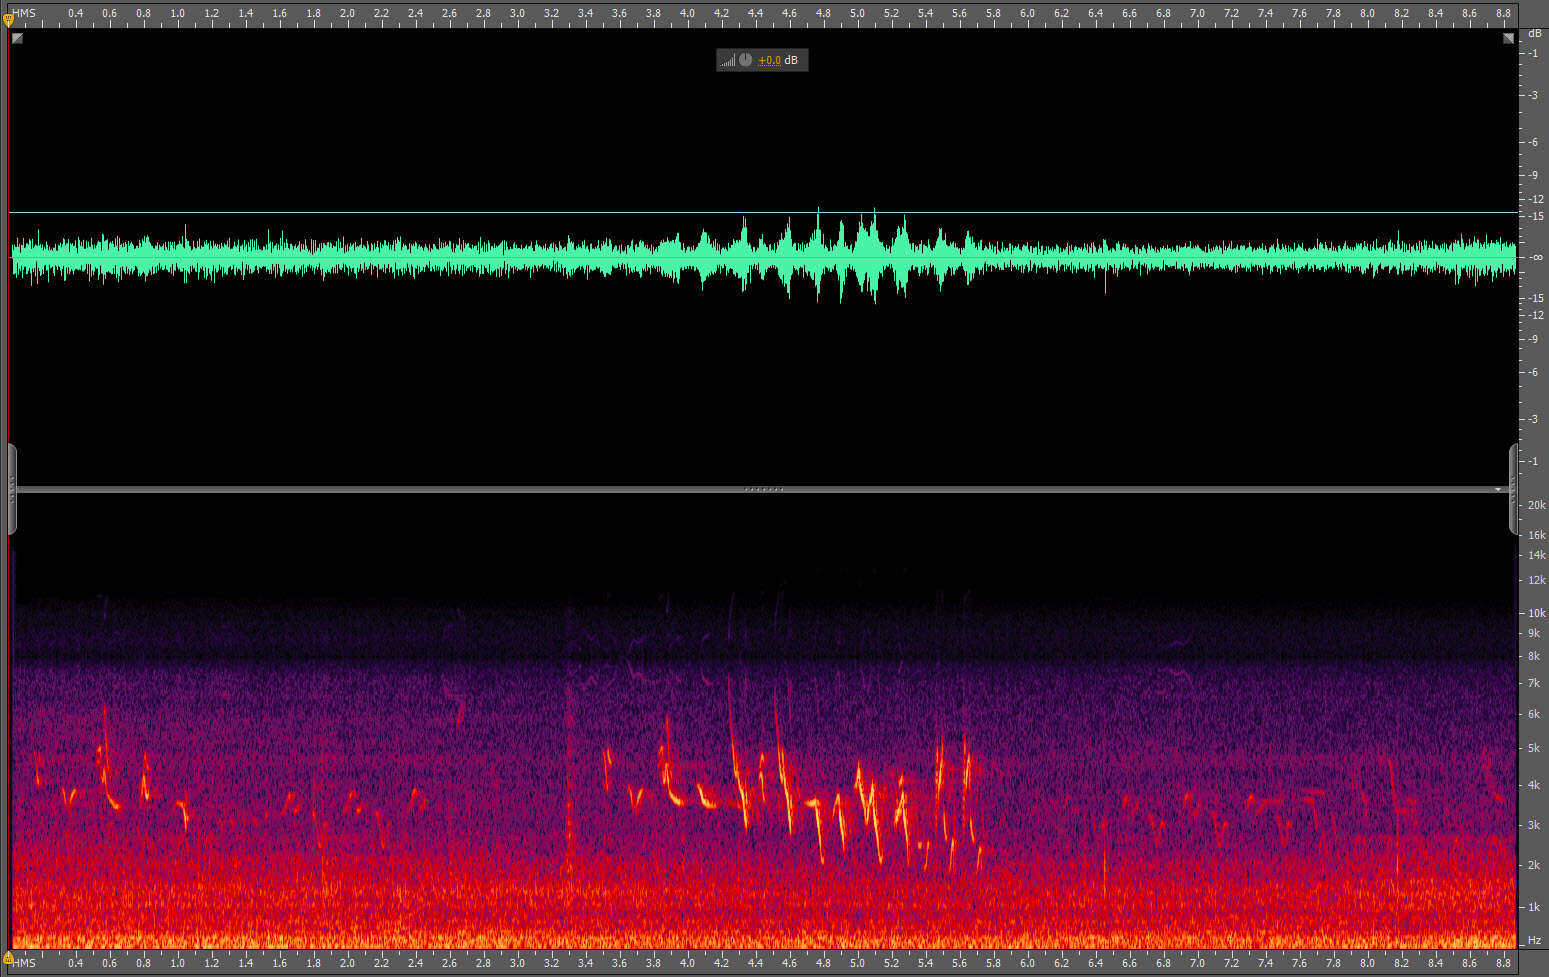
Task: Click the 4.8 mark on the top time ruler
Action: pyautogui.click(x=823, y=13)
